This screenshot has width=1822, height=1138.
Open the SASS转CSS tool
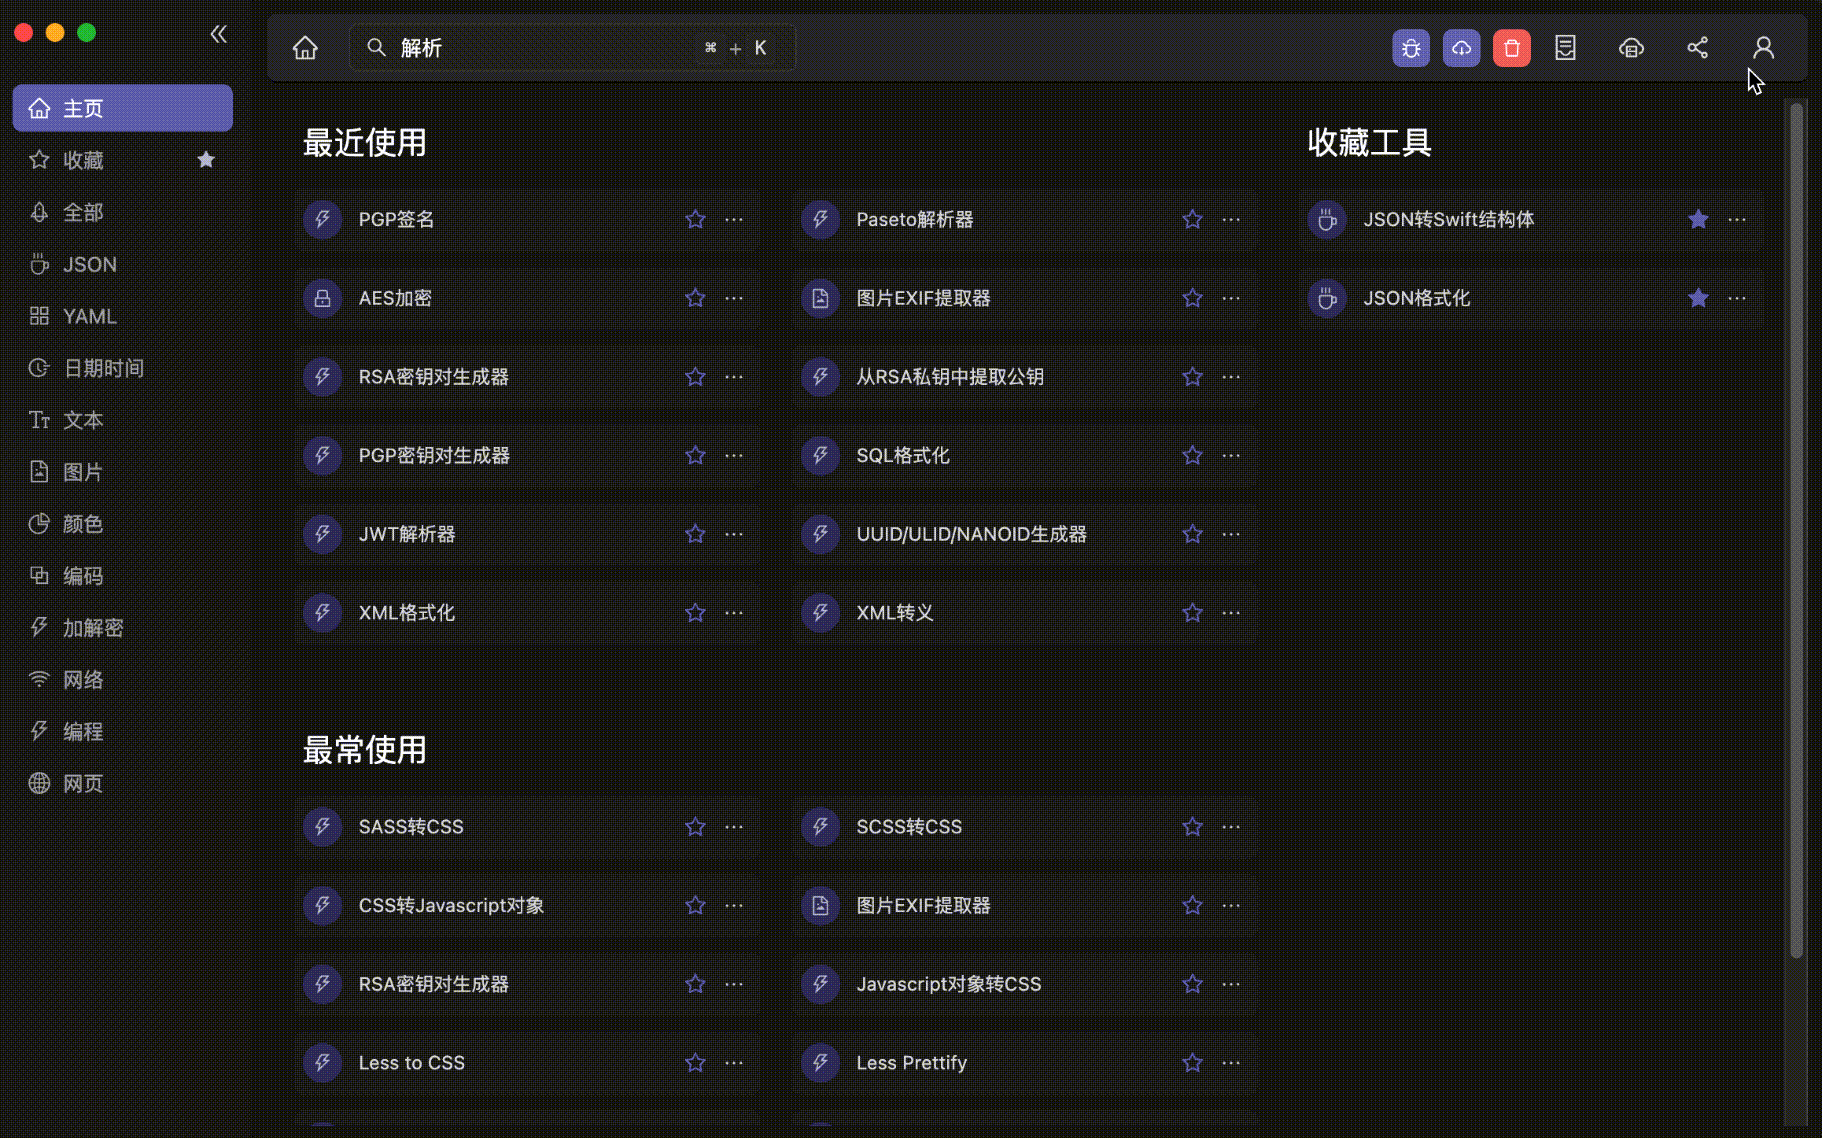click(411, 827)
